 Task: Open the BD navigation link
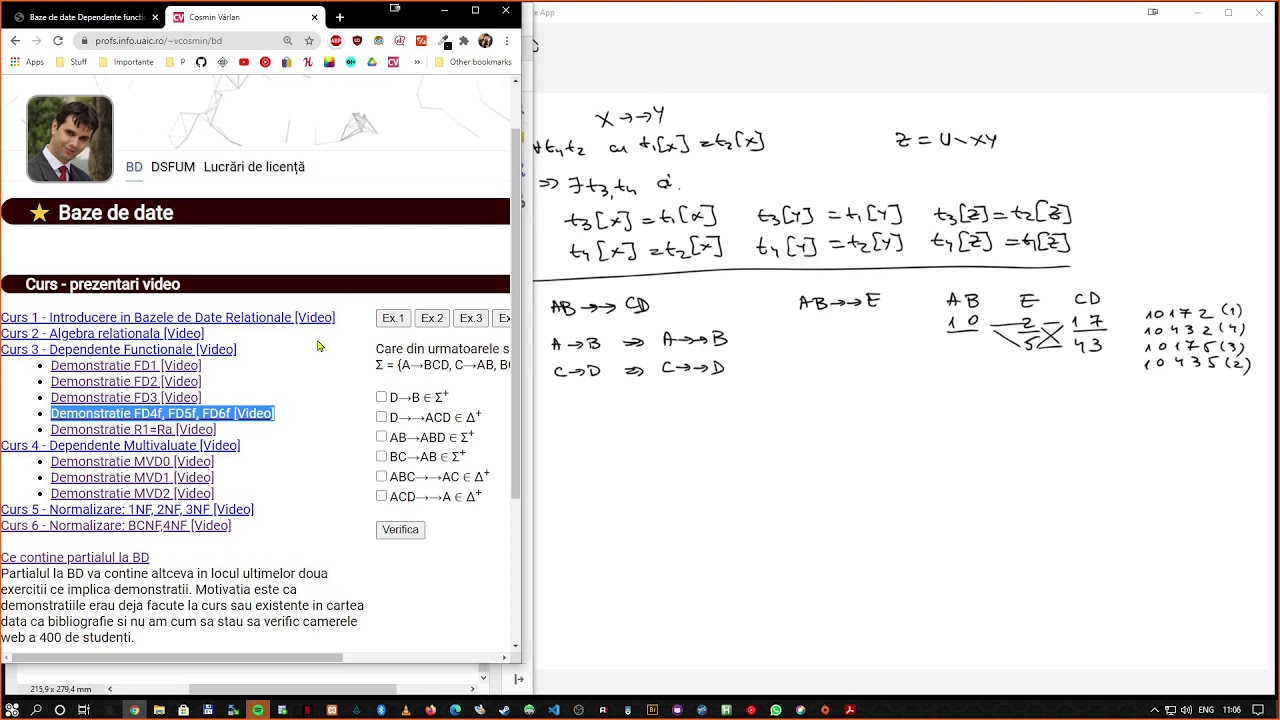click(x=134, y=167)
